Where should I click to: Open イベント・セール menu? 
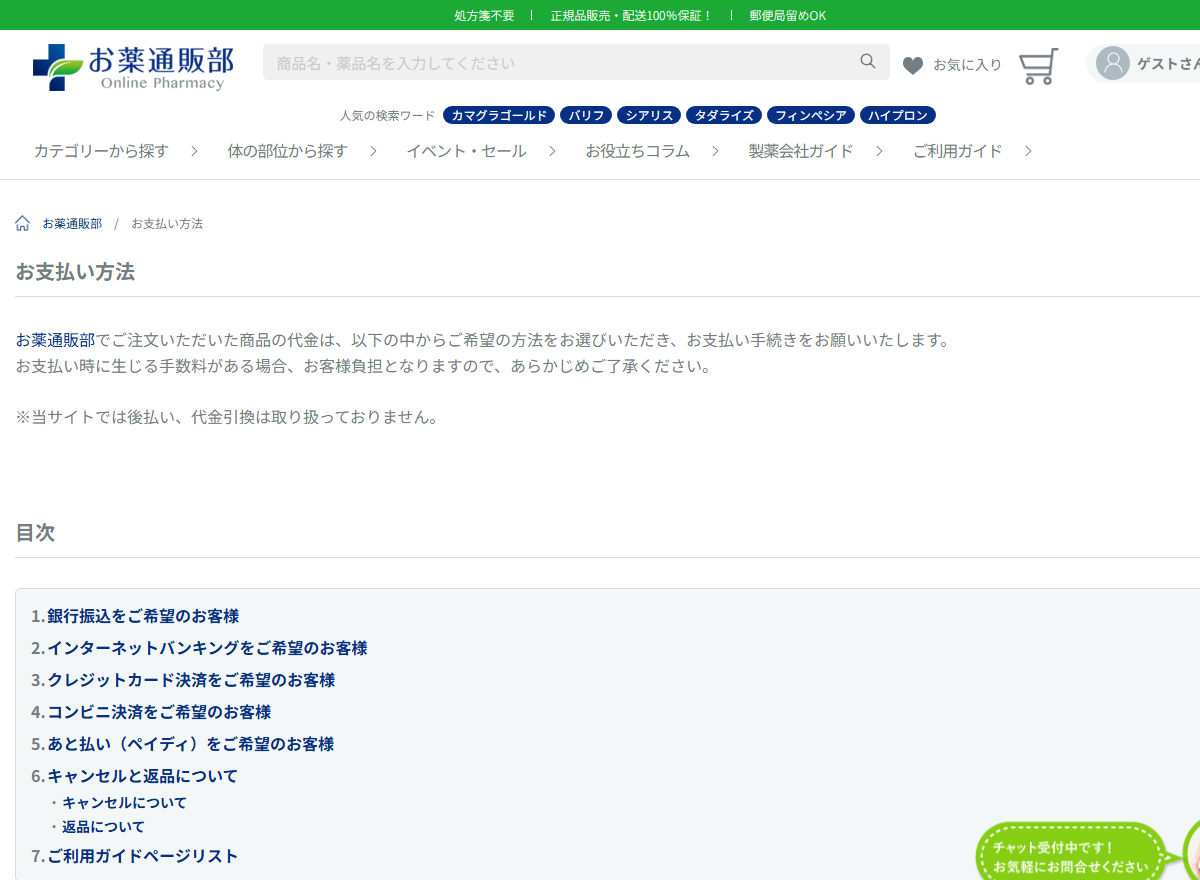(x=466, y=151)
